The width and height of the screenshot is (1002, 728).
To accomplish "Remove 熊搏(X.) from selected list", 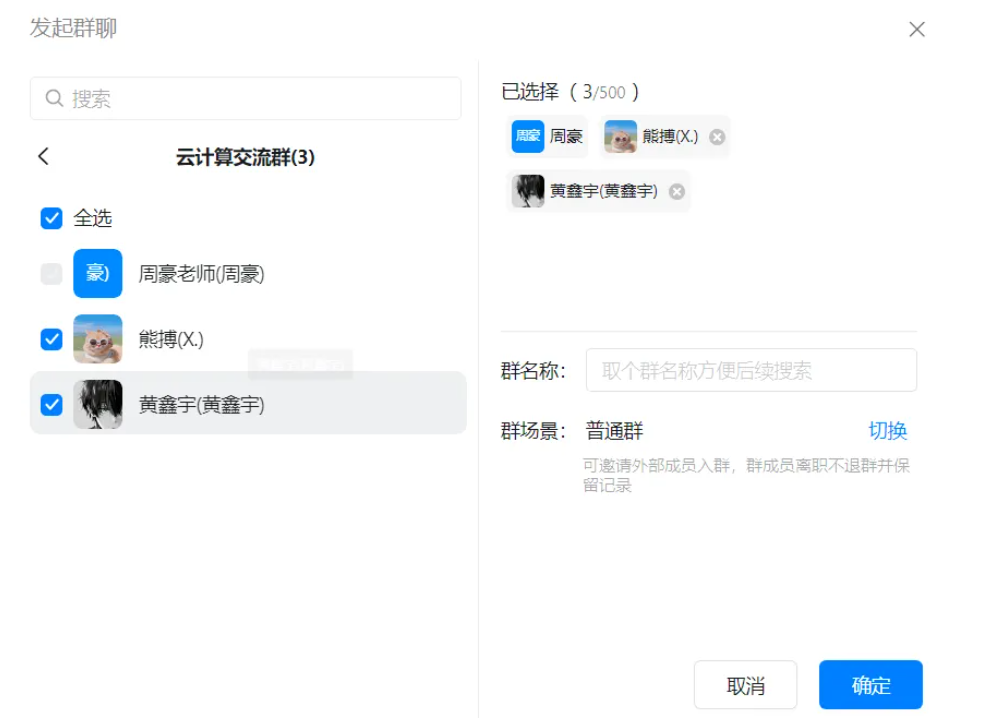I will click(x=717, y=137).
